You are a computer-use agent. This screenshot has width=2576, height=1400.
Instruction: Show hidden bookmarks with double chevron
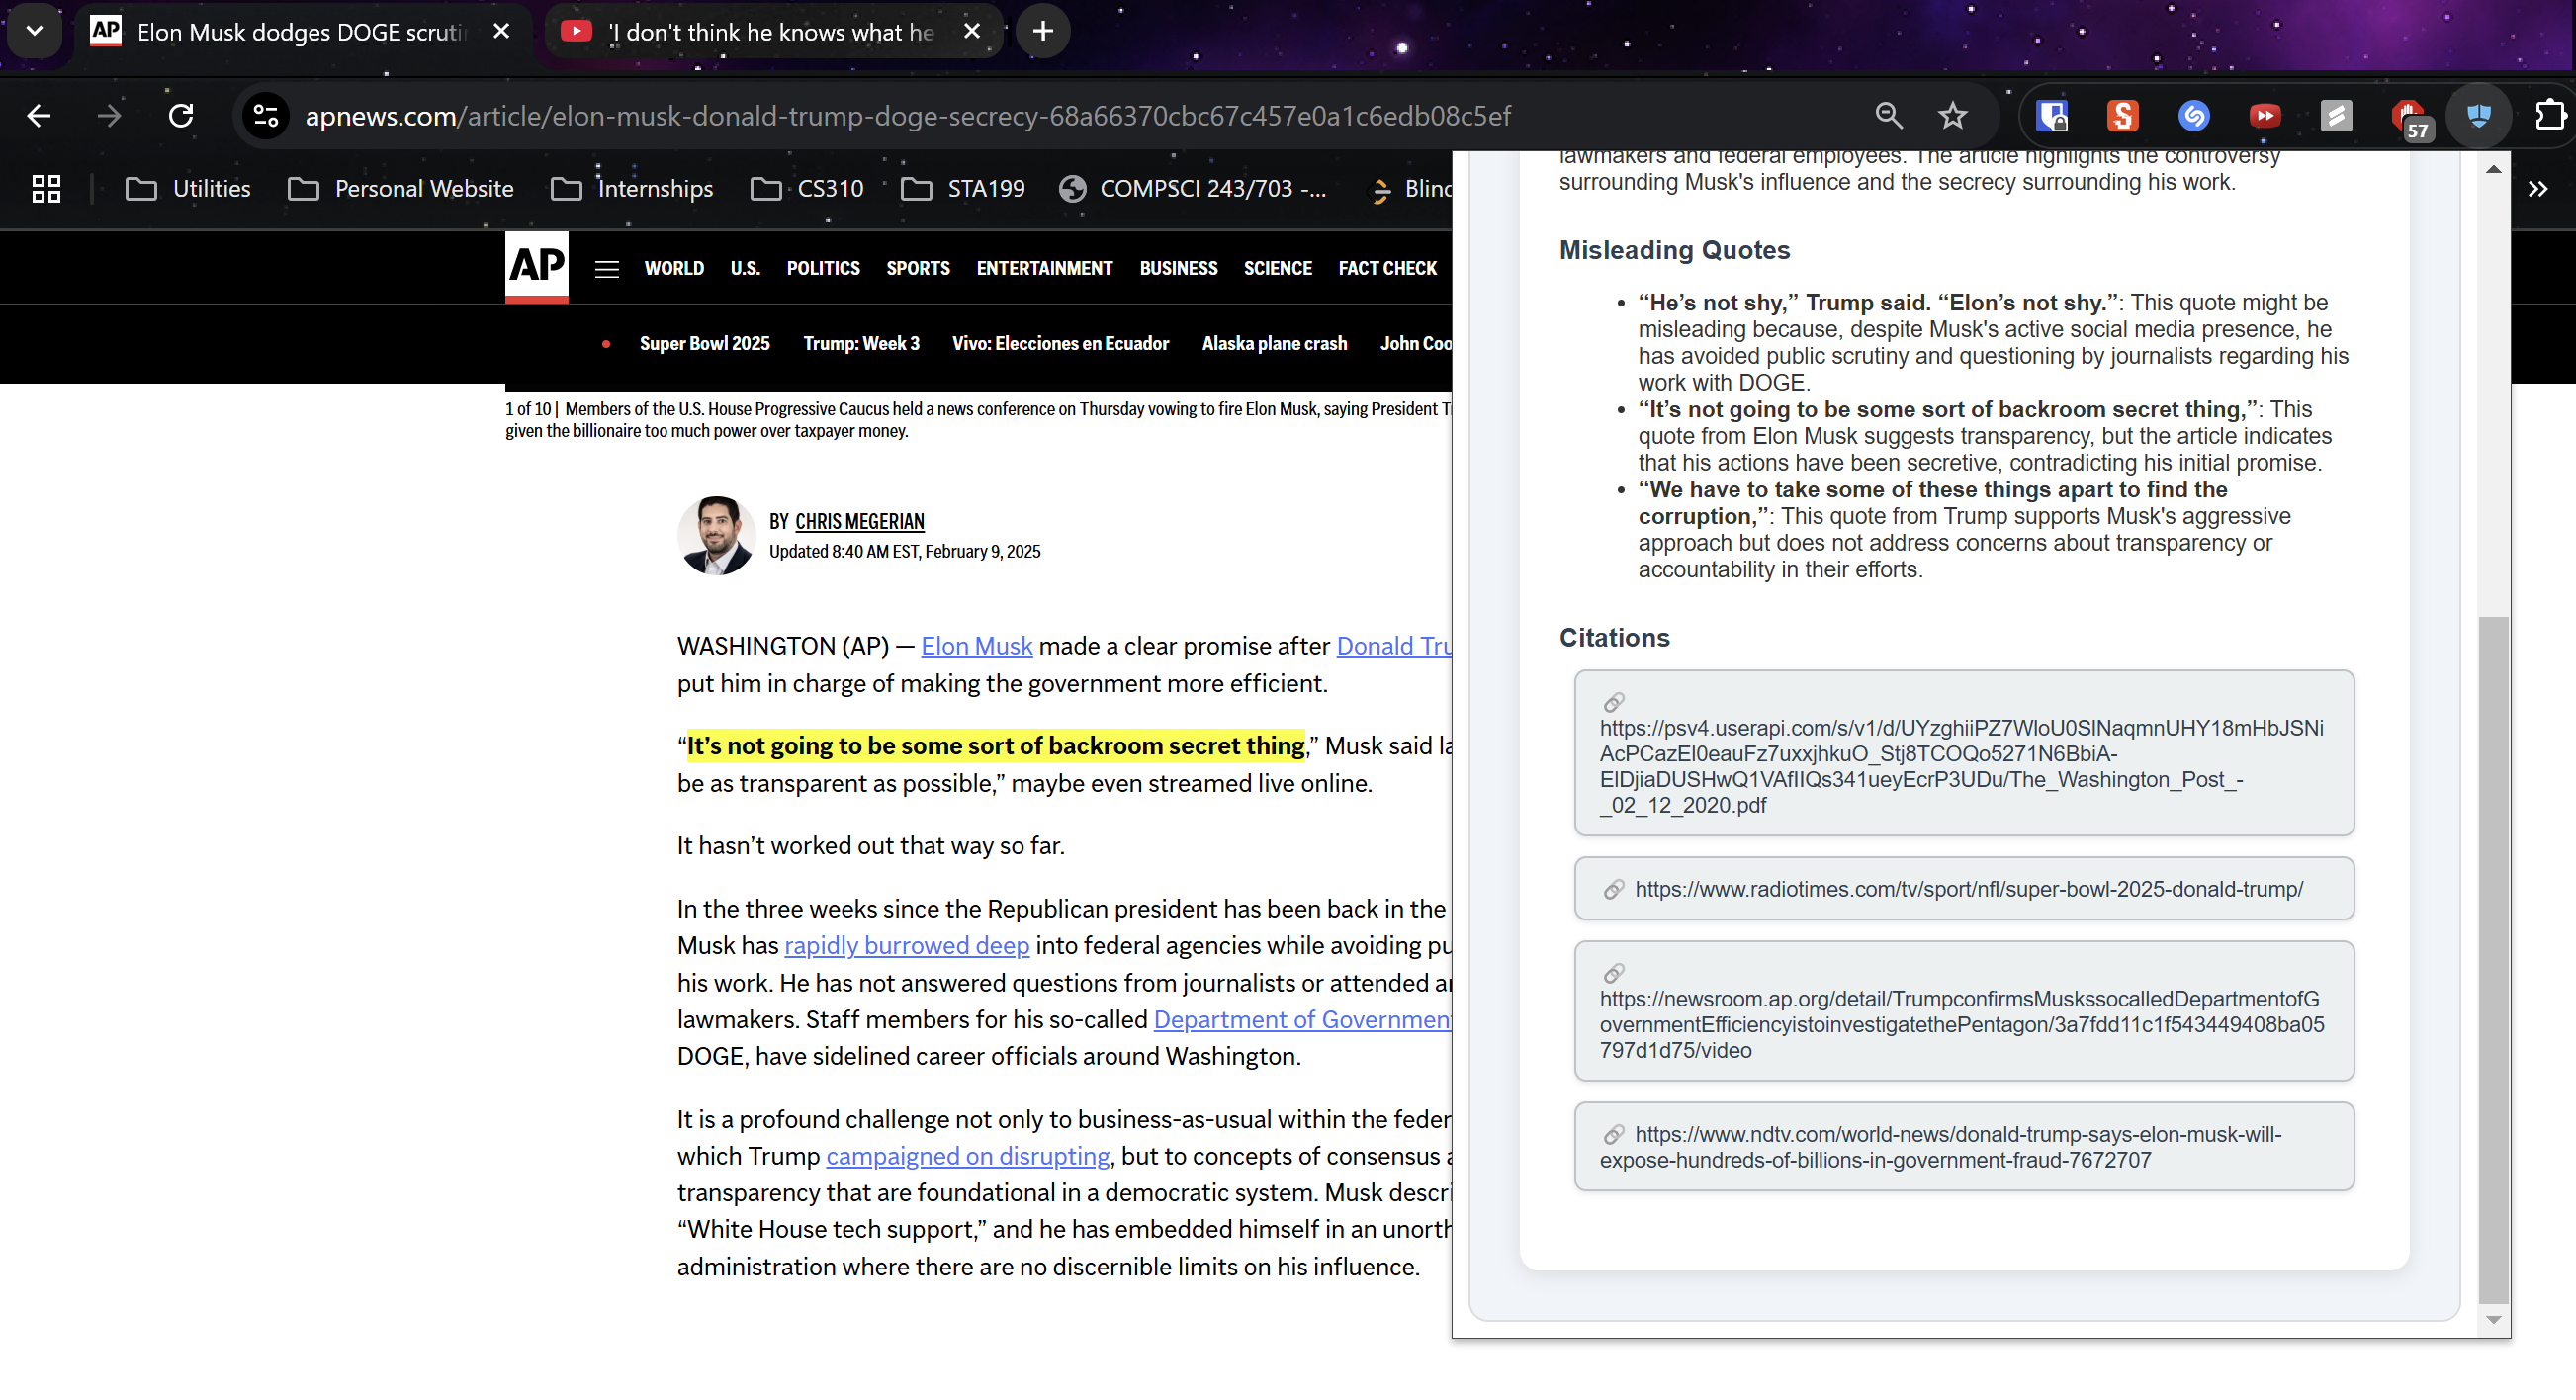click(2537, 189)
